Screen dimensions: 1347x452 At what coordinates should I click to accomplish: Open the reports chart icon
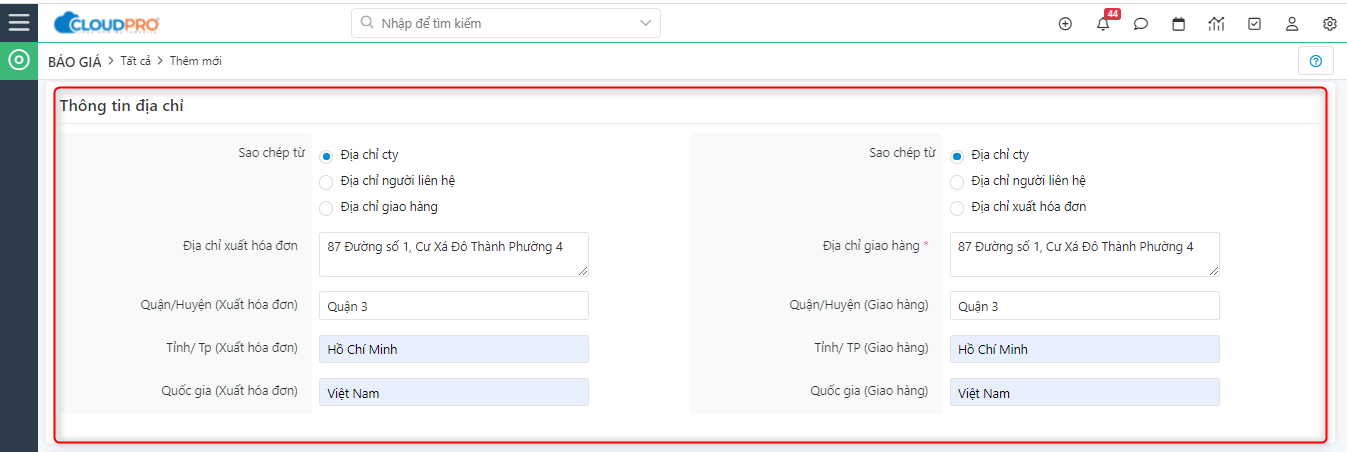(x=1216, y=24)
